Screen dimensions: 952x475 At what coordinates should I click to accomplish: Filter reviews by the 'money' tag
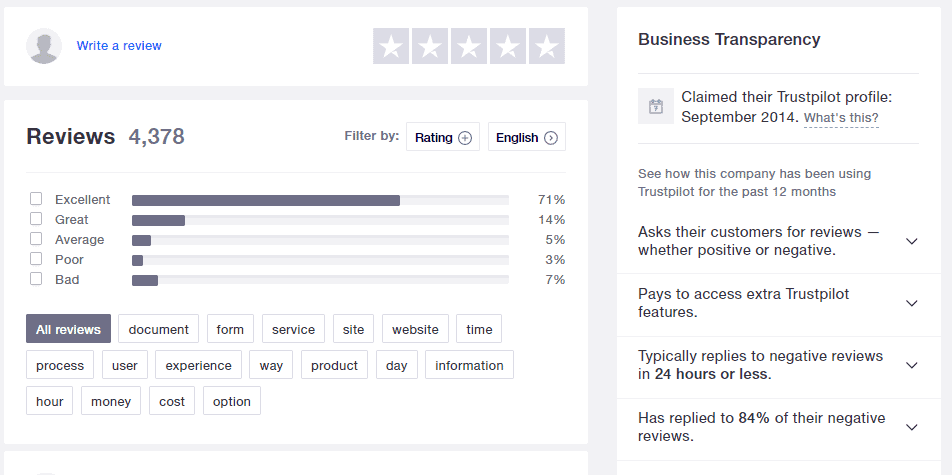pos(111,402)
